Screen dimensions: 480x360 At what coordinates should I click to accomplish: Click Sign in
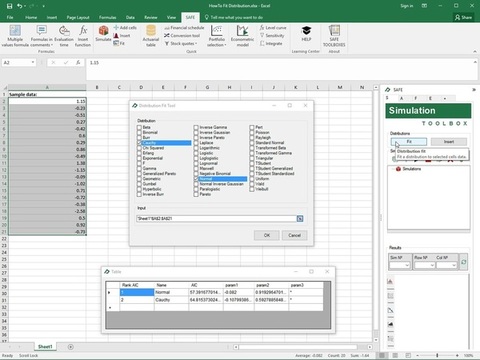(x=407, y=6)
